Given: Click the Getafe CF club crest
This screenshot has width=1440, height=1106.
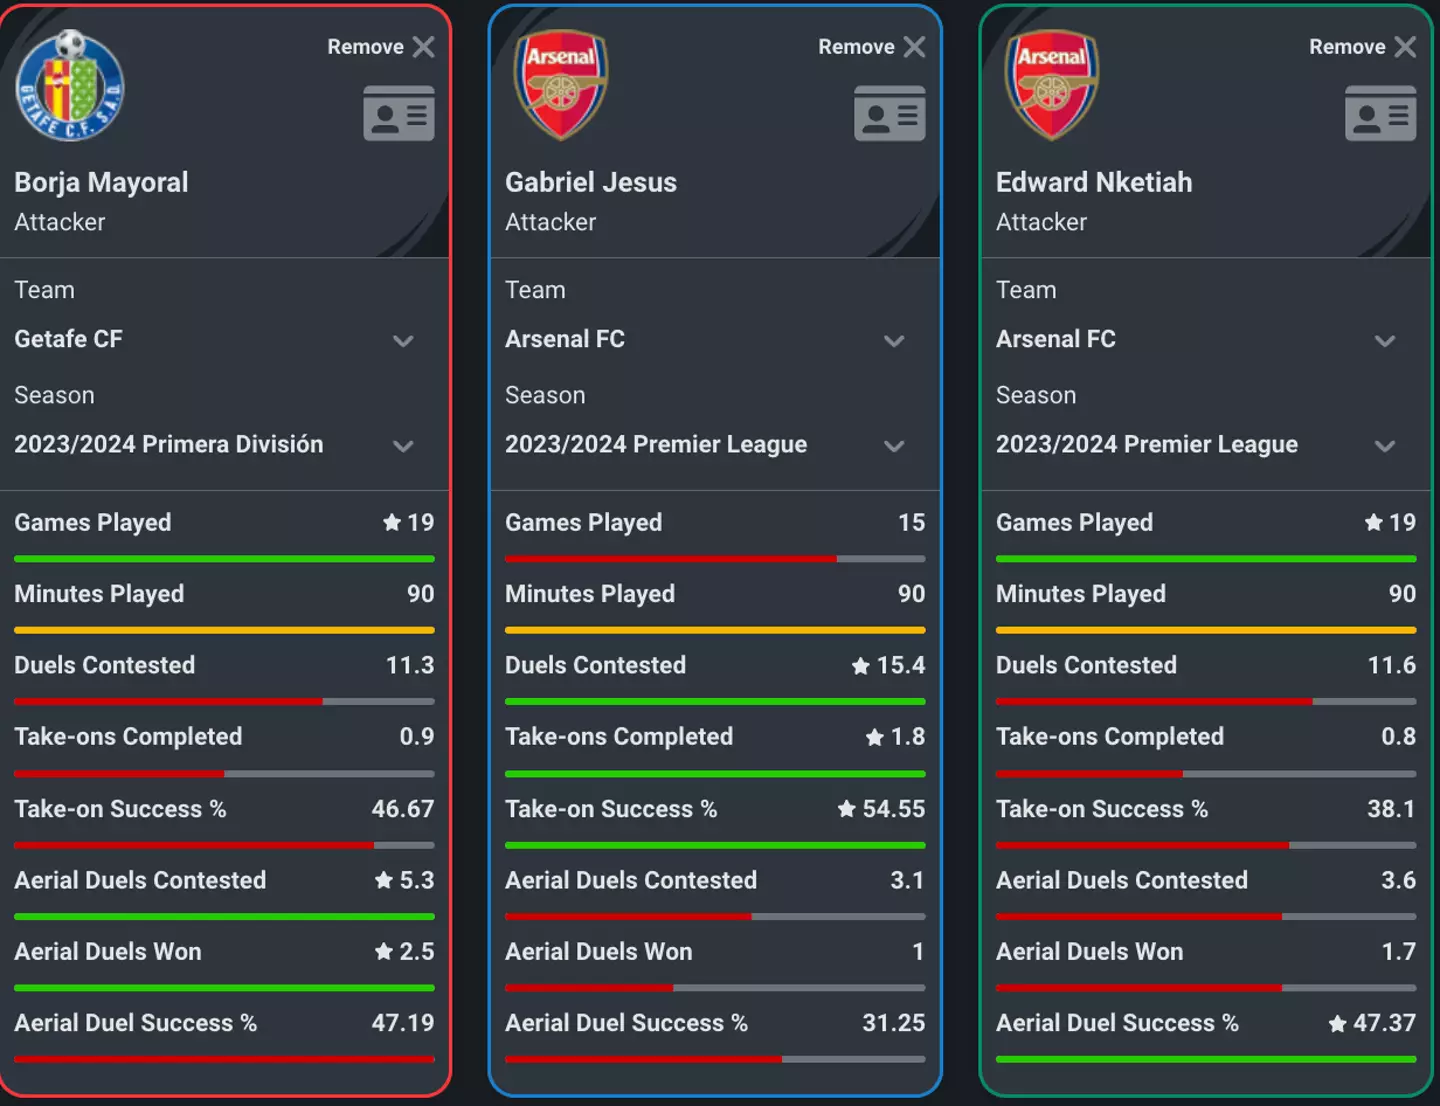Looking at the screenshot, I should [x=70, y=86].
